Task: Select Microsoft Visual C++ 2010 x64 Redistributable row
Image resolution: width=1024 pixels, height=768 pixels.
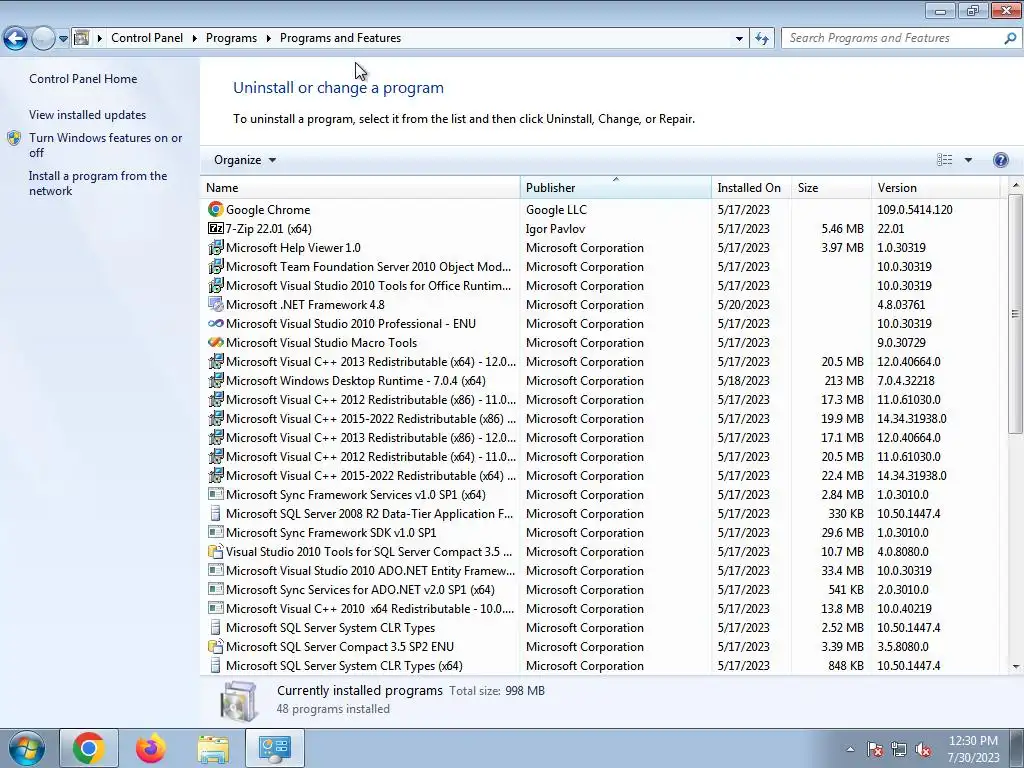Action: point(600,608)
